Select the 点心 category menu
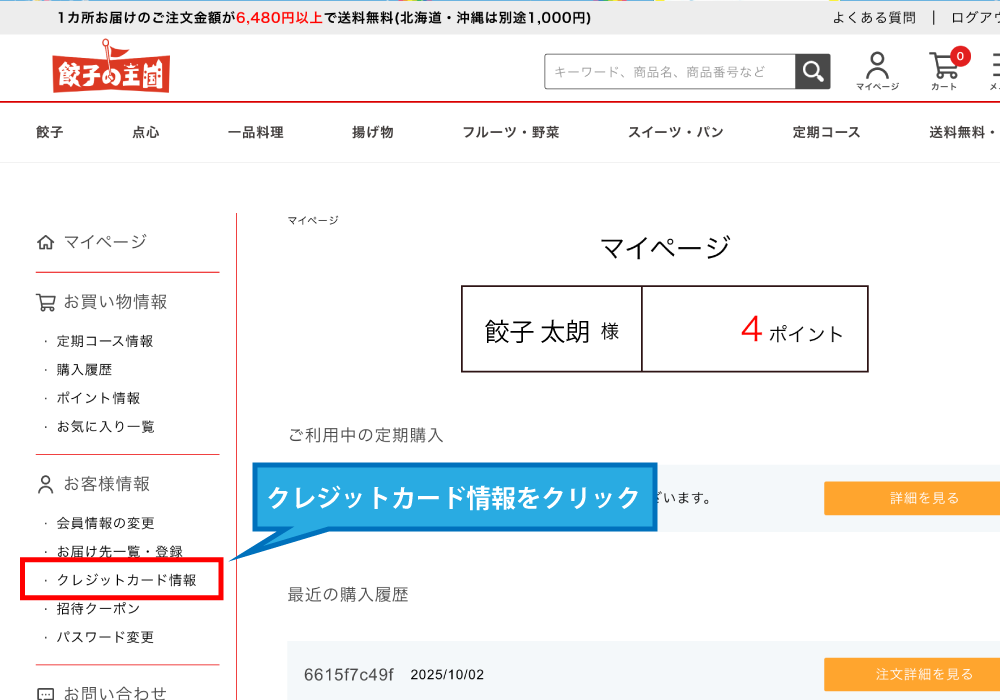 click(146, 132)
